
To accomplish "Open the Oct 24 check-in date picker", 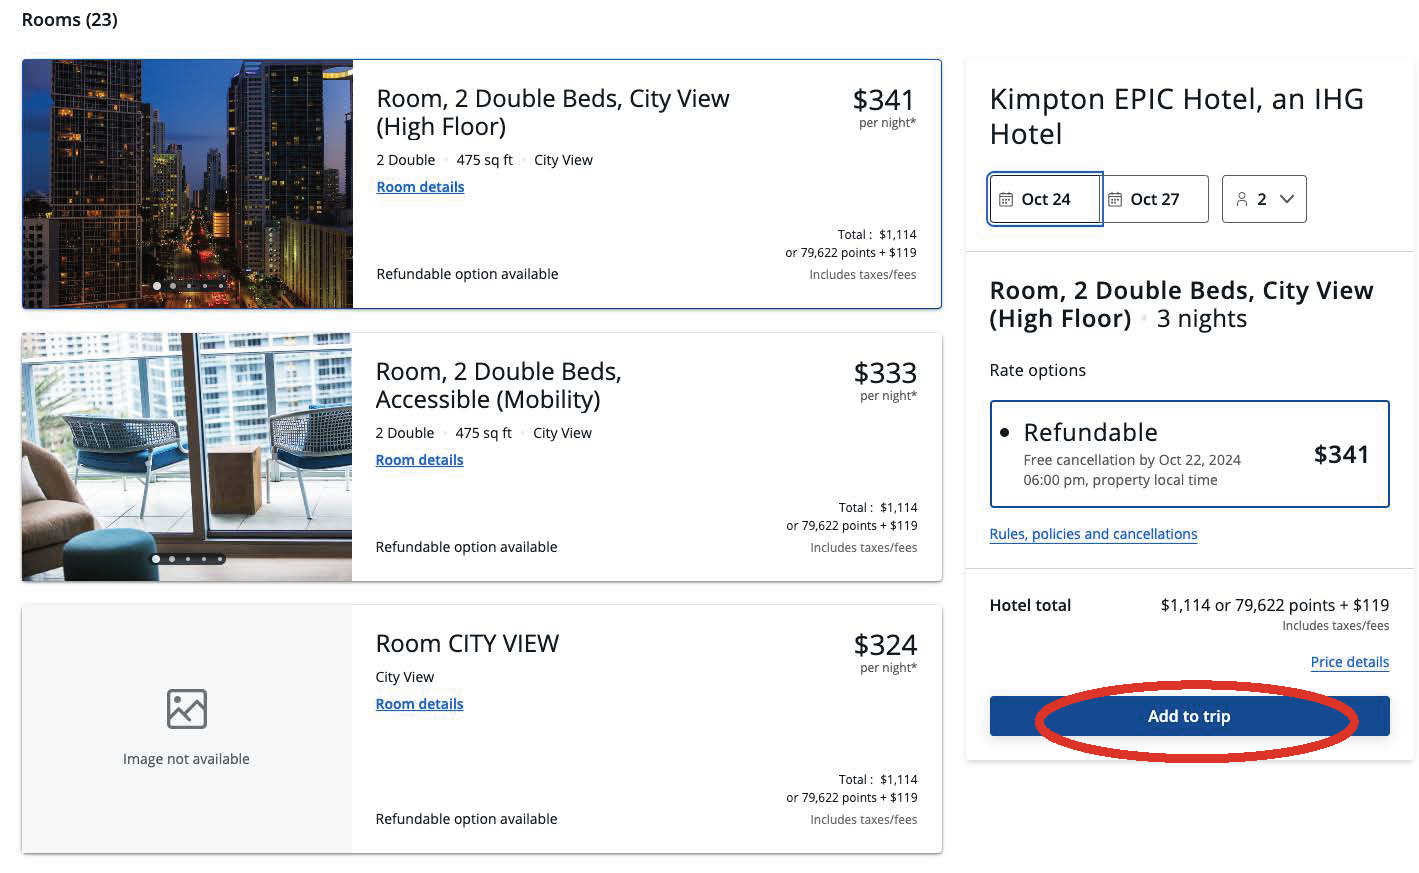I will pyautogui.click(x=1044, y=198).
